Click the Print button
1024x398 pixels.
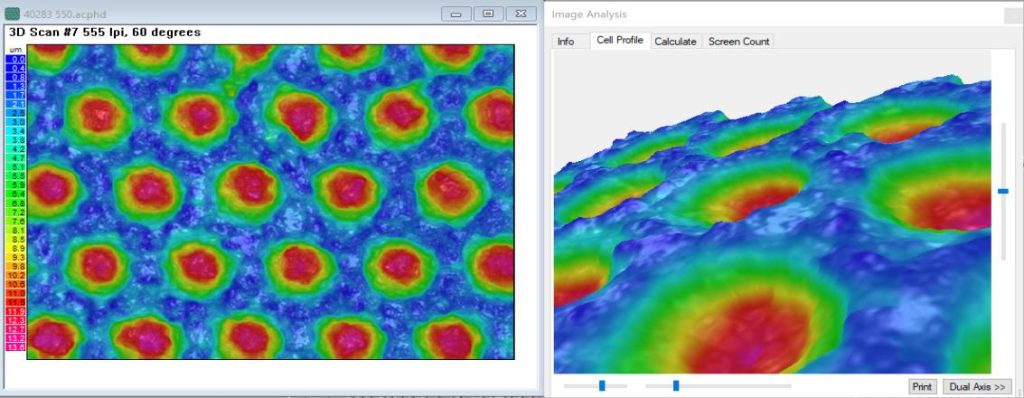[x=922, y=386]
